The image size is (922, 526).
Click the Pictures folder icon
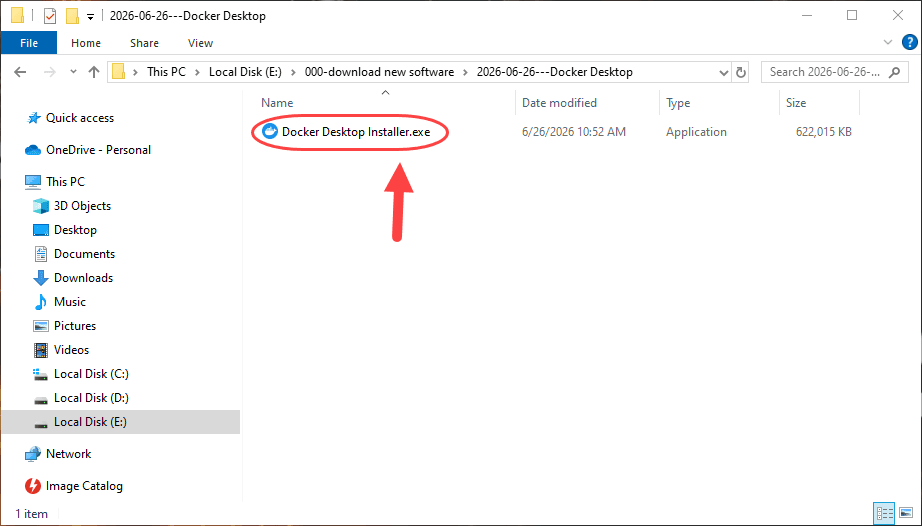coord(41,326)
